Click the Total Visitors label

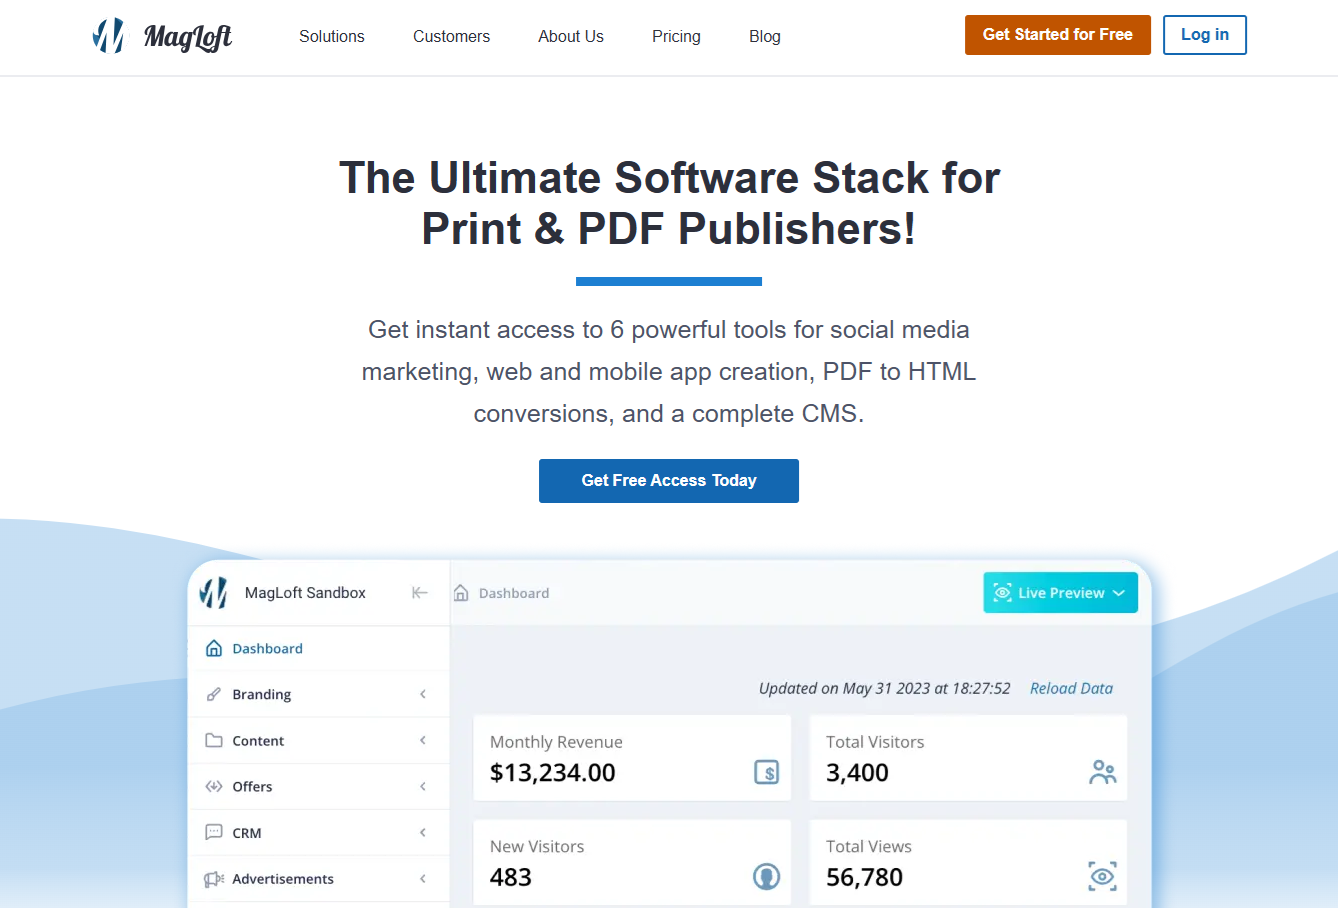pyautogui.click(x=875, y=742)
